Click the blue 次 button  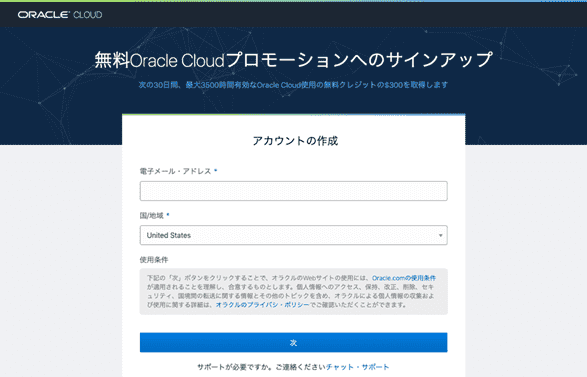[294, 343]
